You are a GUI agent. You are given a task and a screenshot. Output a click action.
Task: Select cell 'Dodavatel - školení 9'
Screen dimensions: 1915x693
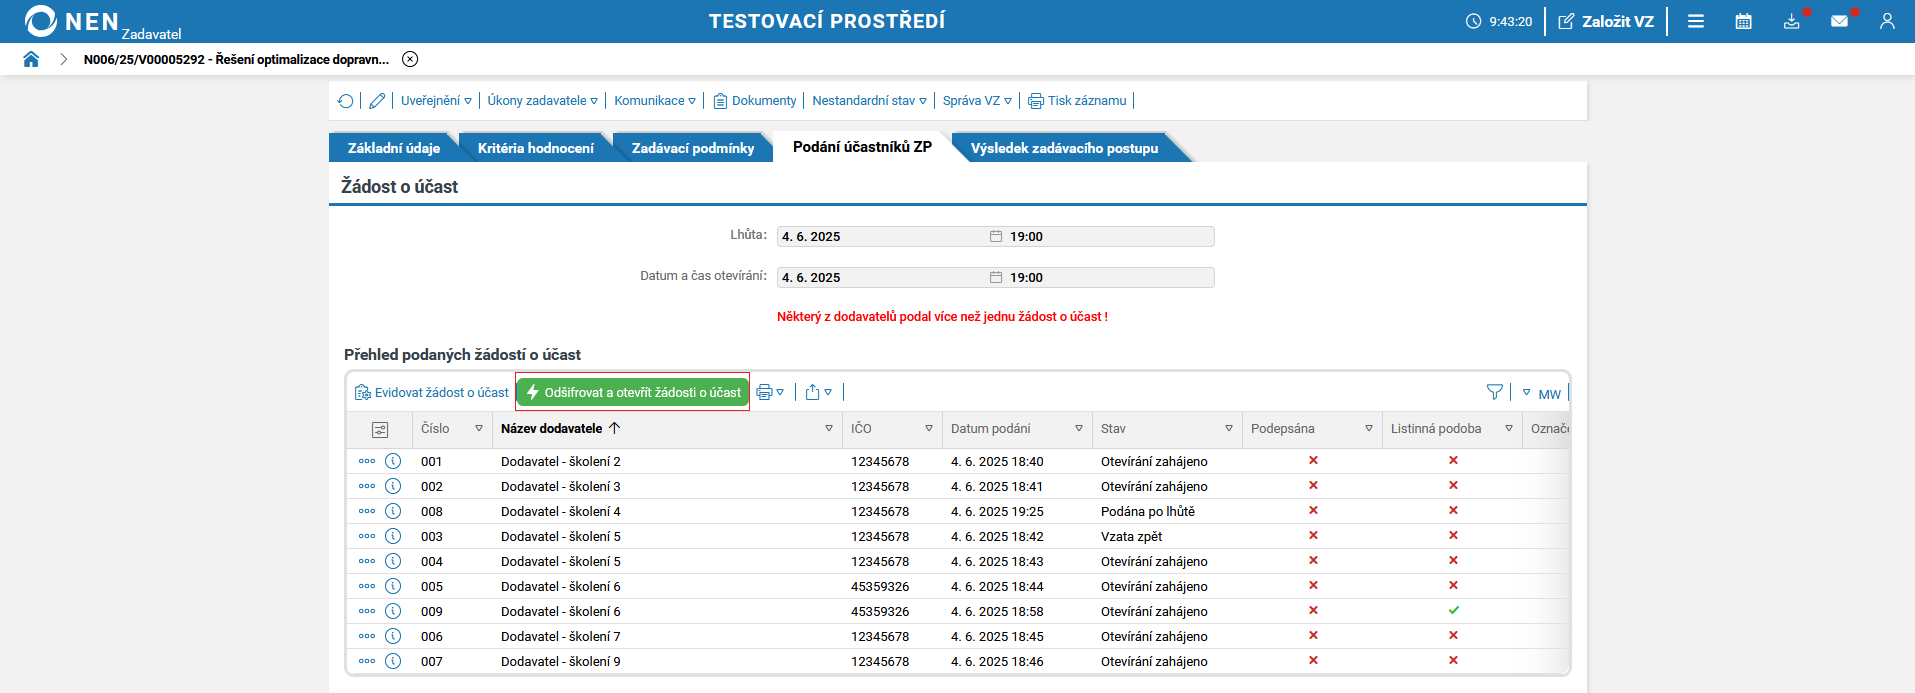pos(561,662)
